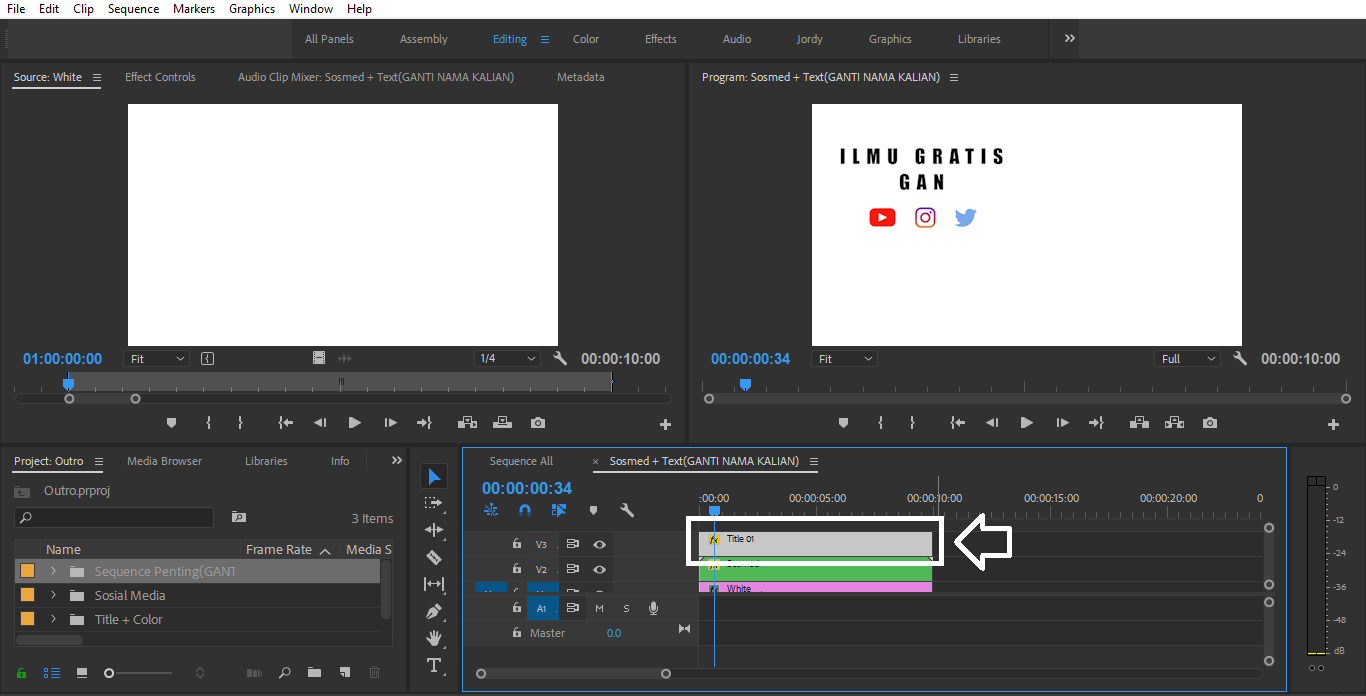Image resolution: width=1366 pixels, height=696 pixels.
Task: Open Program monitor settings wrench
Action: [x=1240, y=358]
